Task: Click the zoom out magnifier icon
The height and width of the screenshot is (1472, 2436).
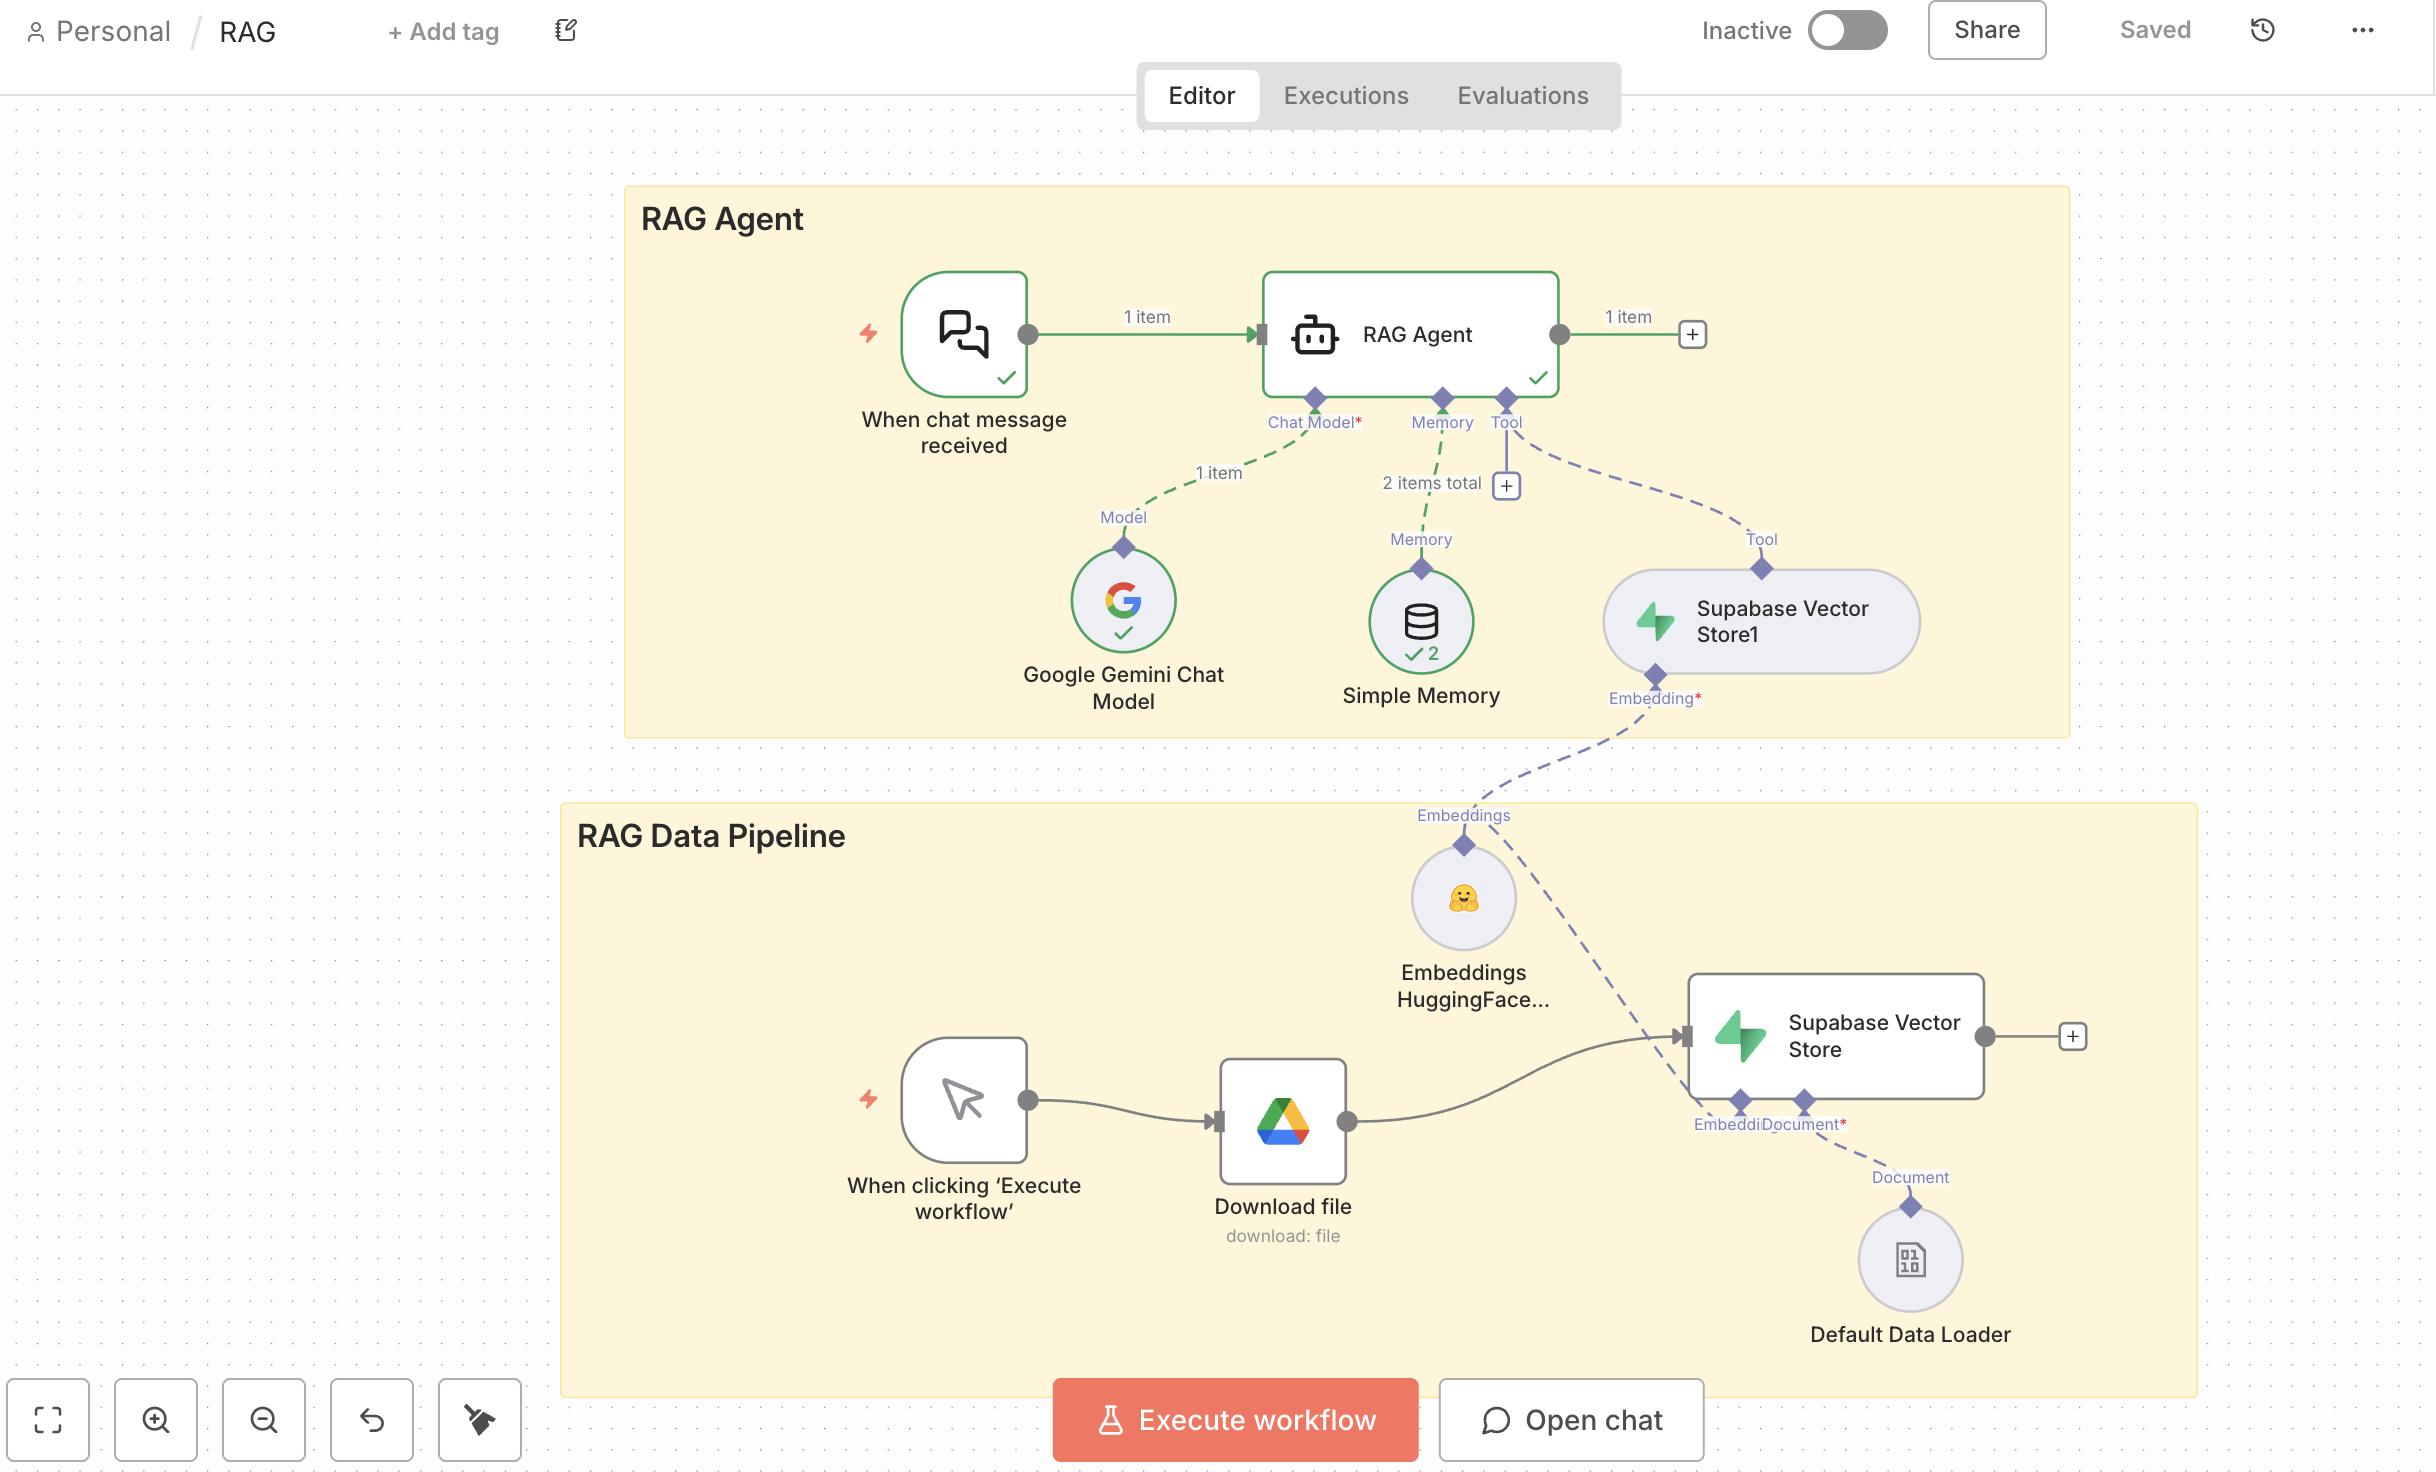Action: click(264, 1419)
